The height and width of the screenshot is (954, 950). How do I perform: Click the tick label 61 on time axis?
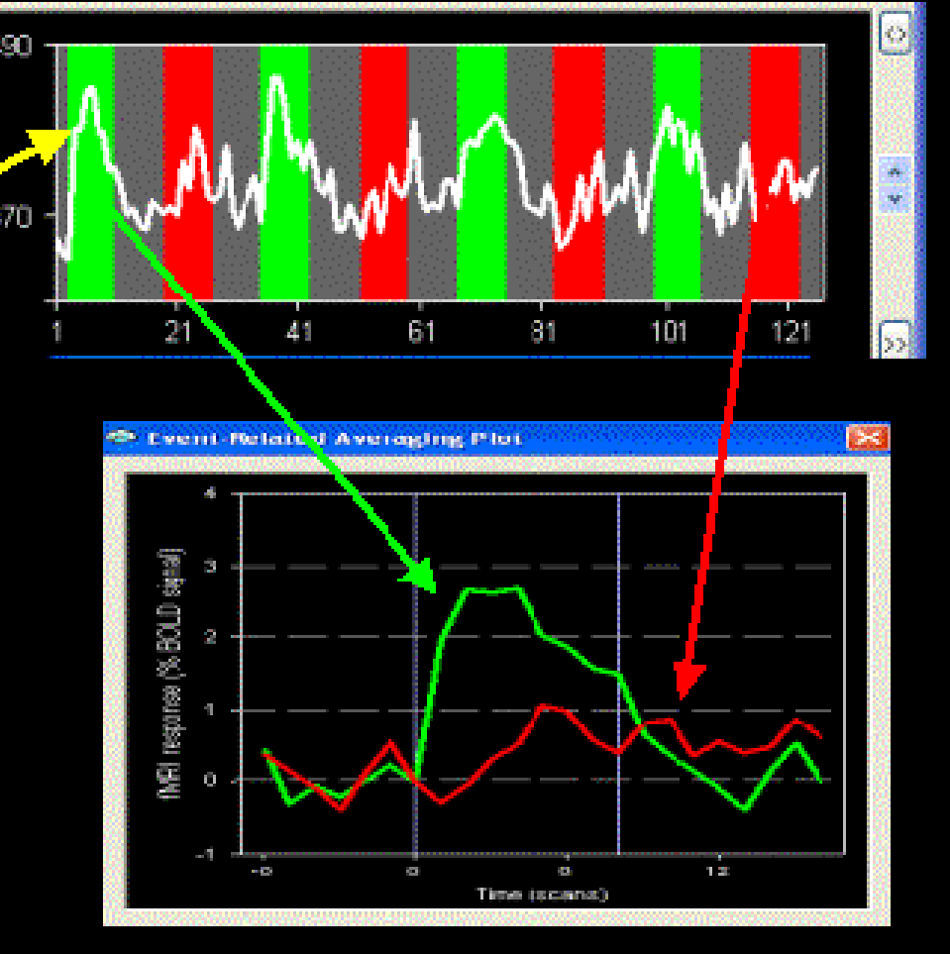[422, 329]
